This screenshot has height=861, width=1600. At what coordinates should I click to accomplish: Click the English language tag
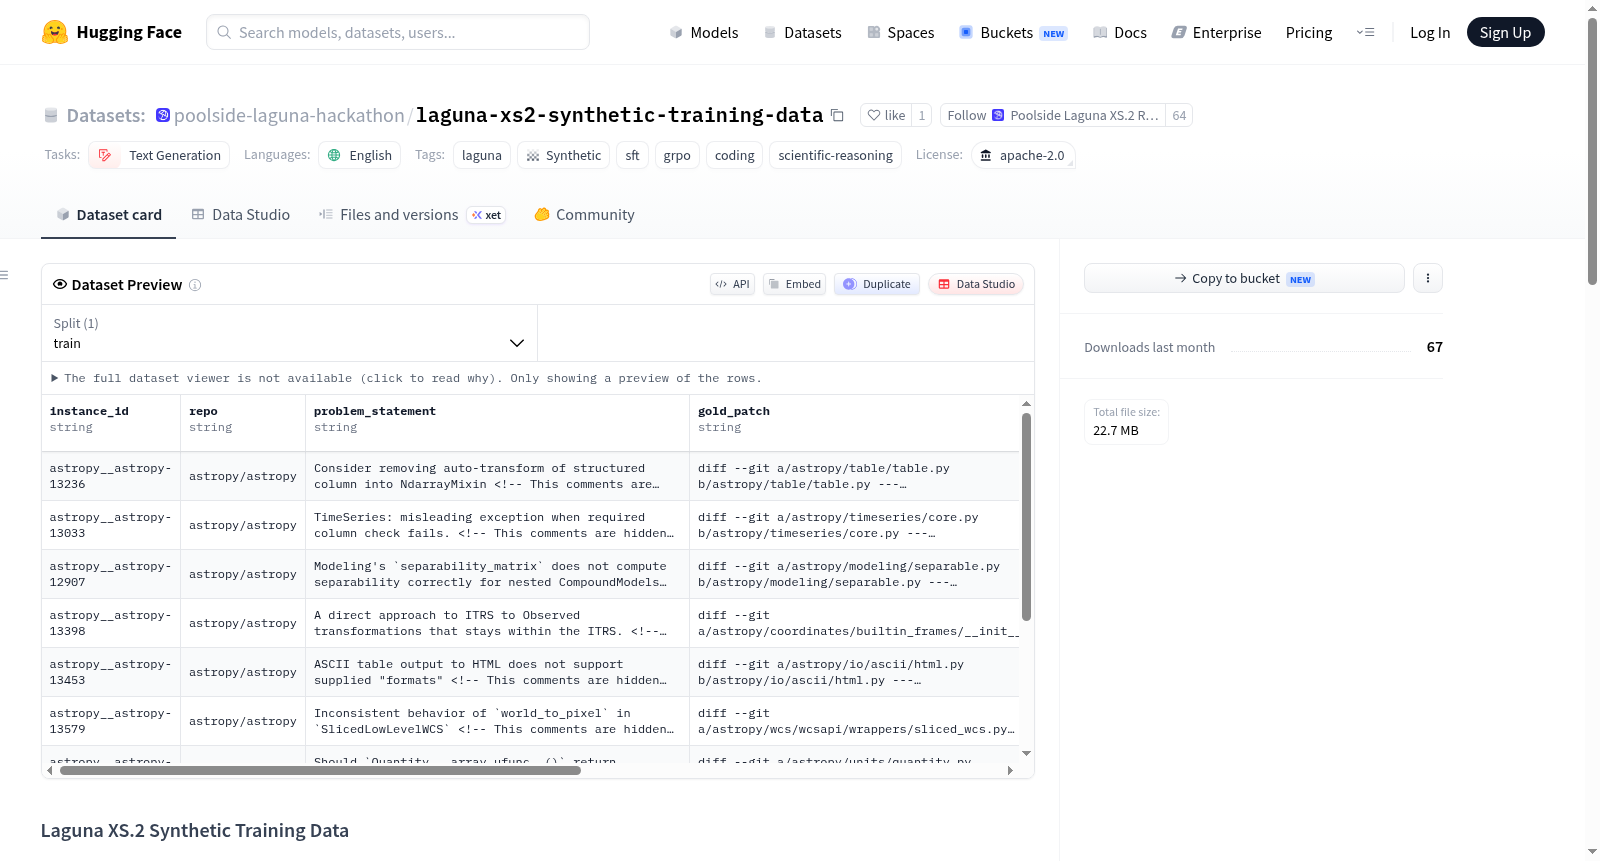pos(360,155)
